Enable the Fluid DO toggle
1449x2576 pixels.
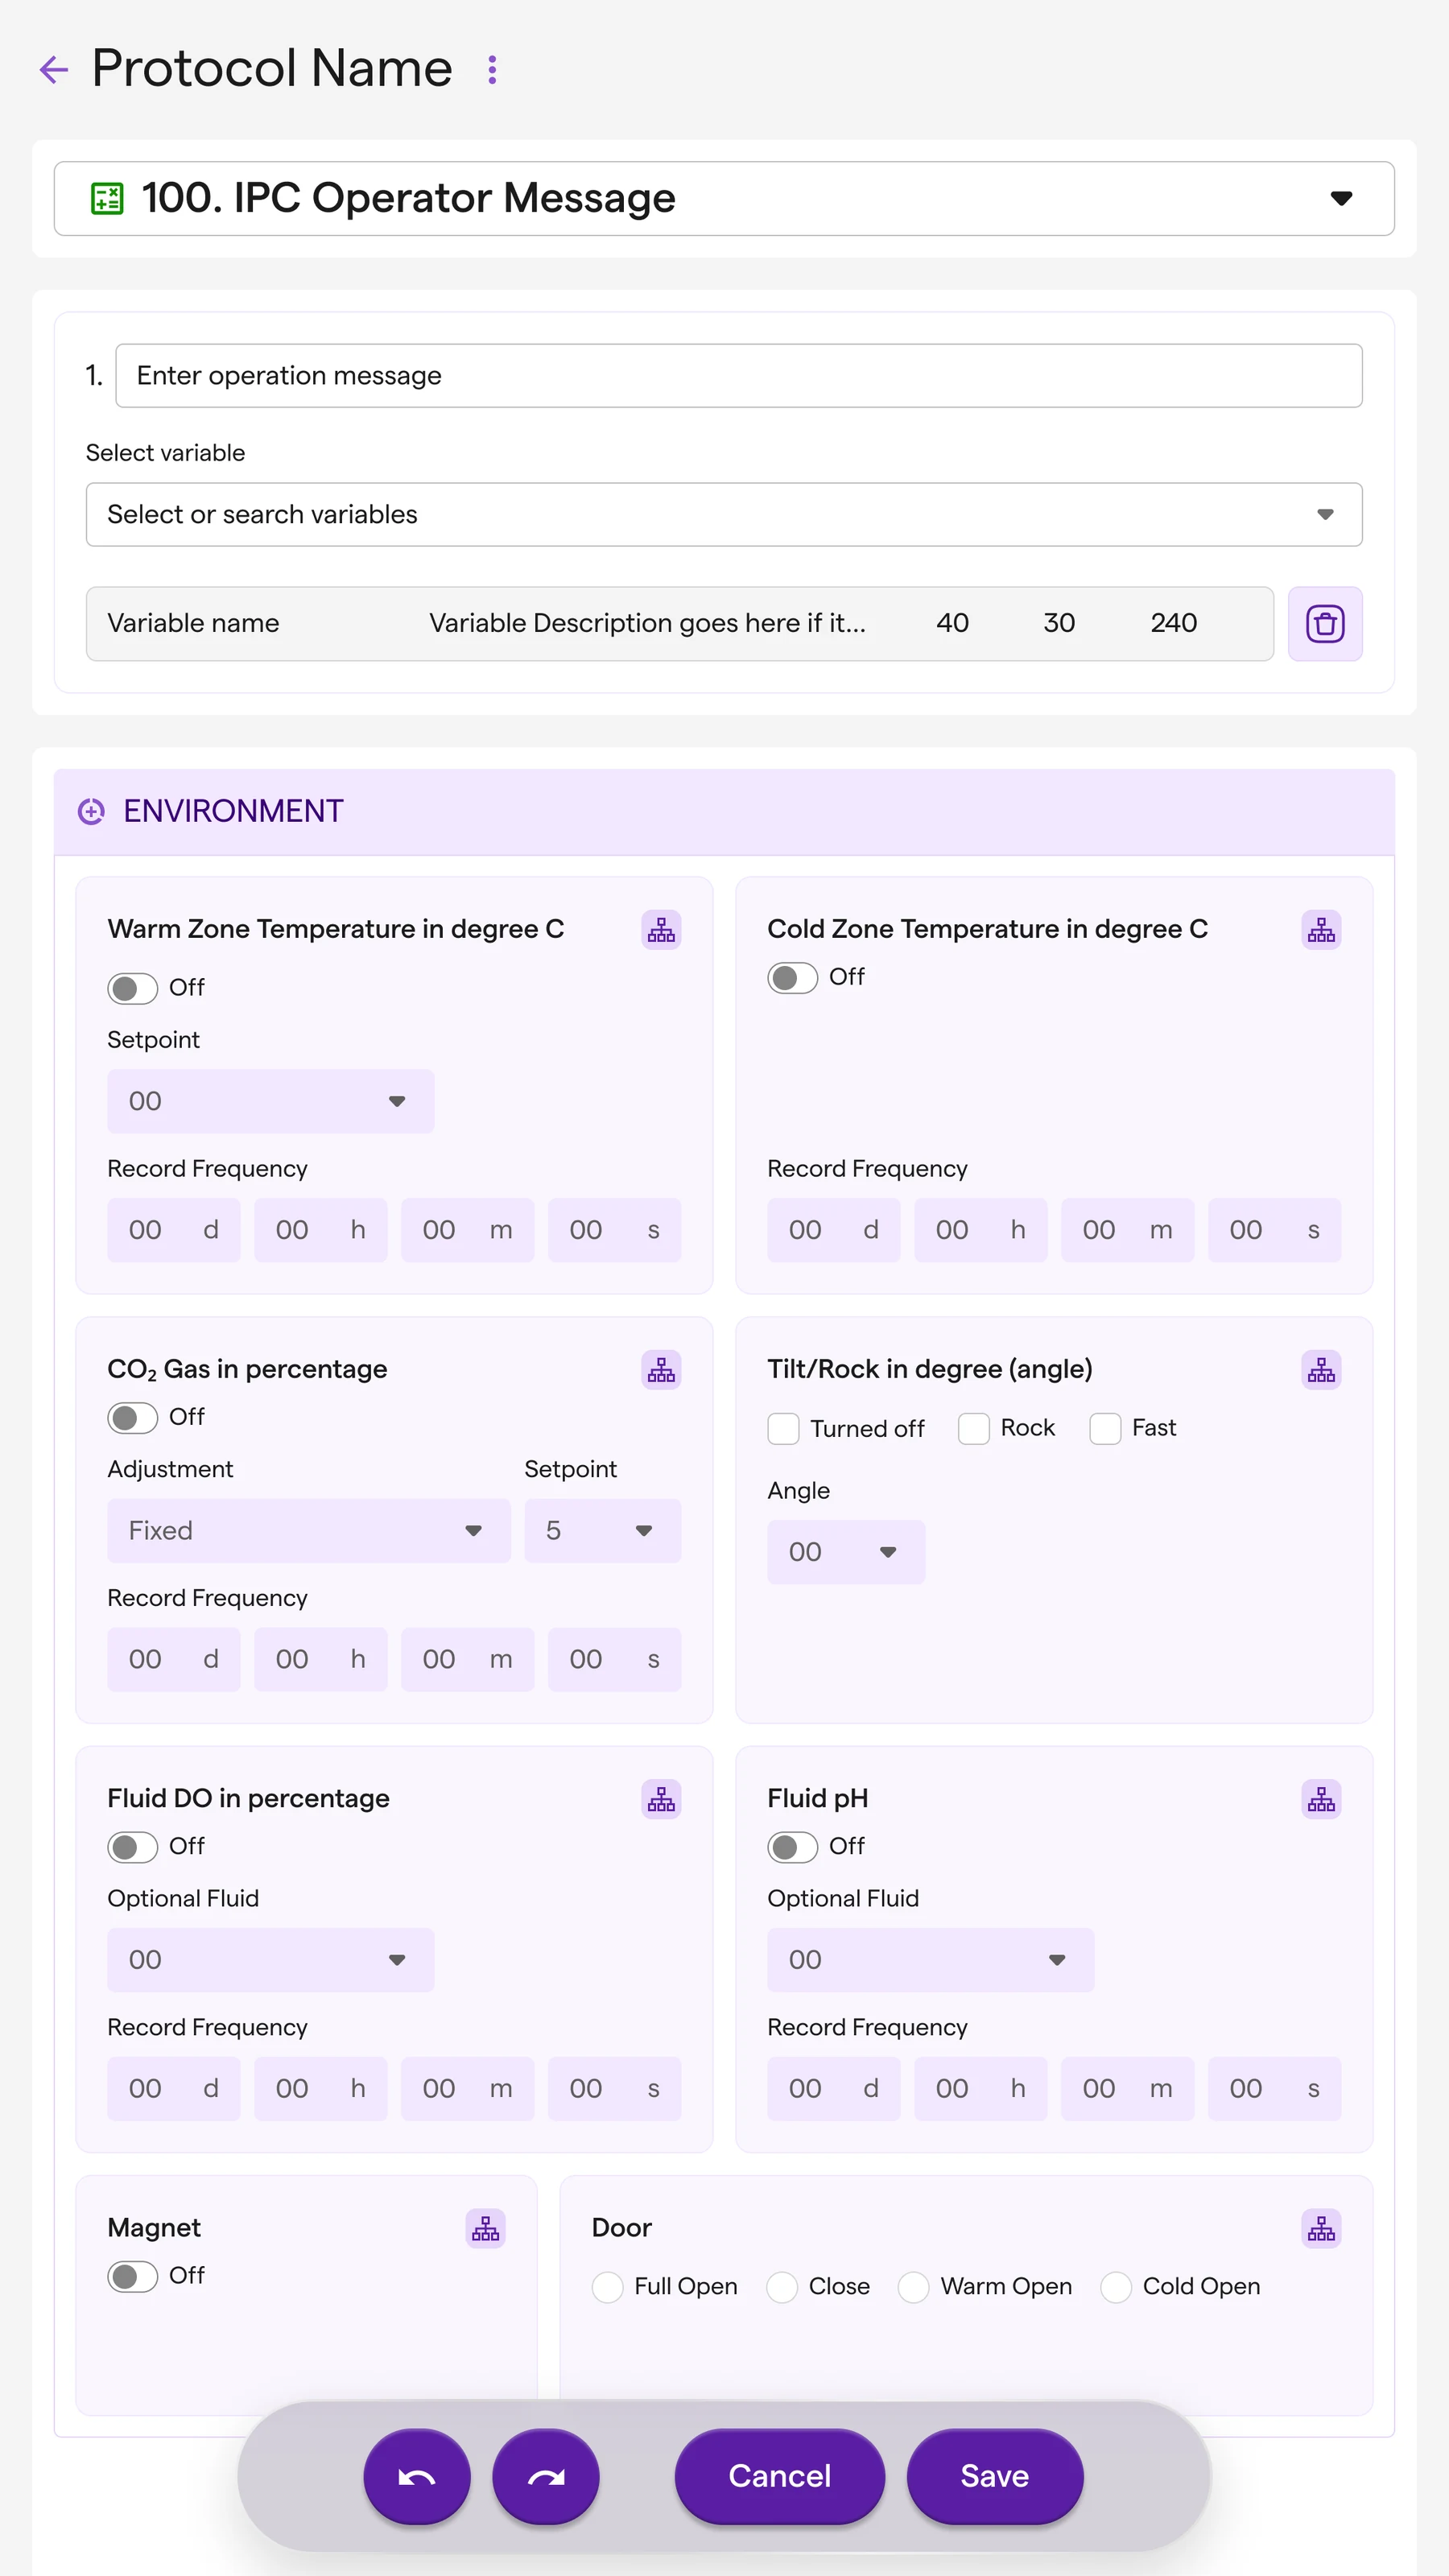(x=132, y=1846)
